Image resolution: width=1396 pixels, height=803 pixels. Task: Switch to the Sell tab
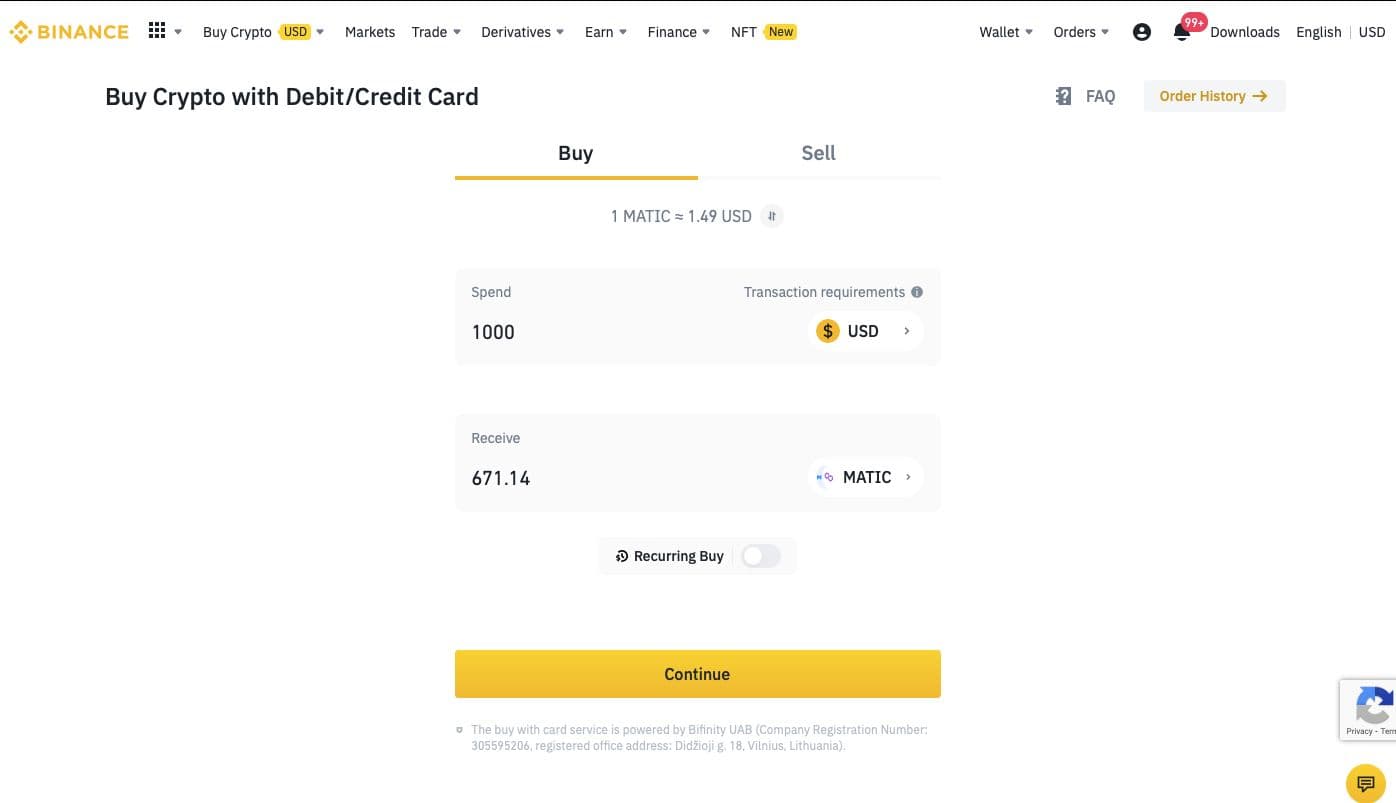tap(818, 153)
